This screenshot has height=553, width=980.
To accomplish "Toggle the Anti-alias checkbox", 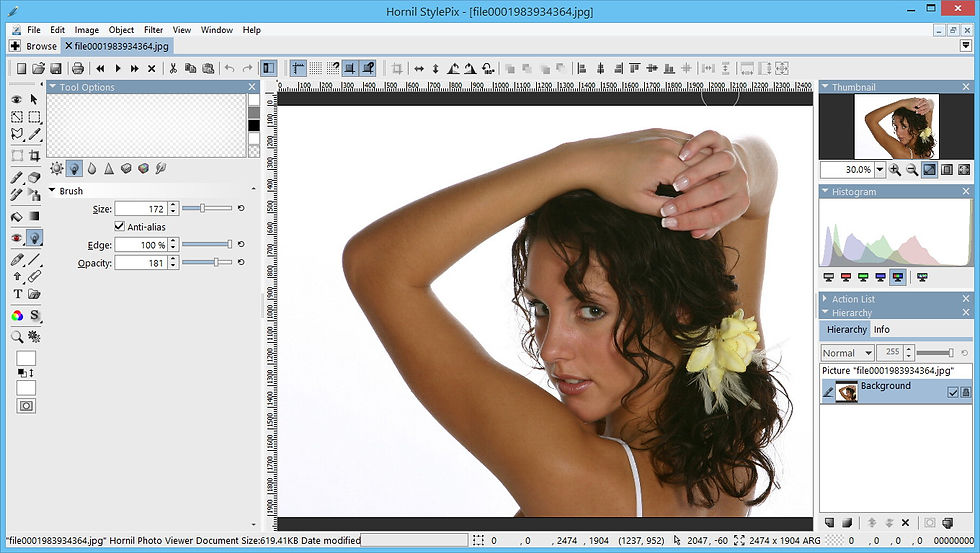I will tap(119, 226).
